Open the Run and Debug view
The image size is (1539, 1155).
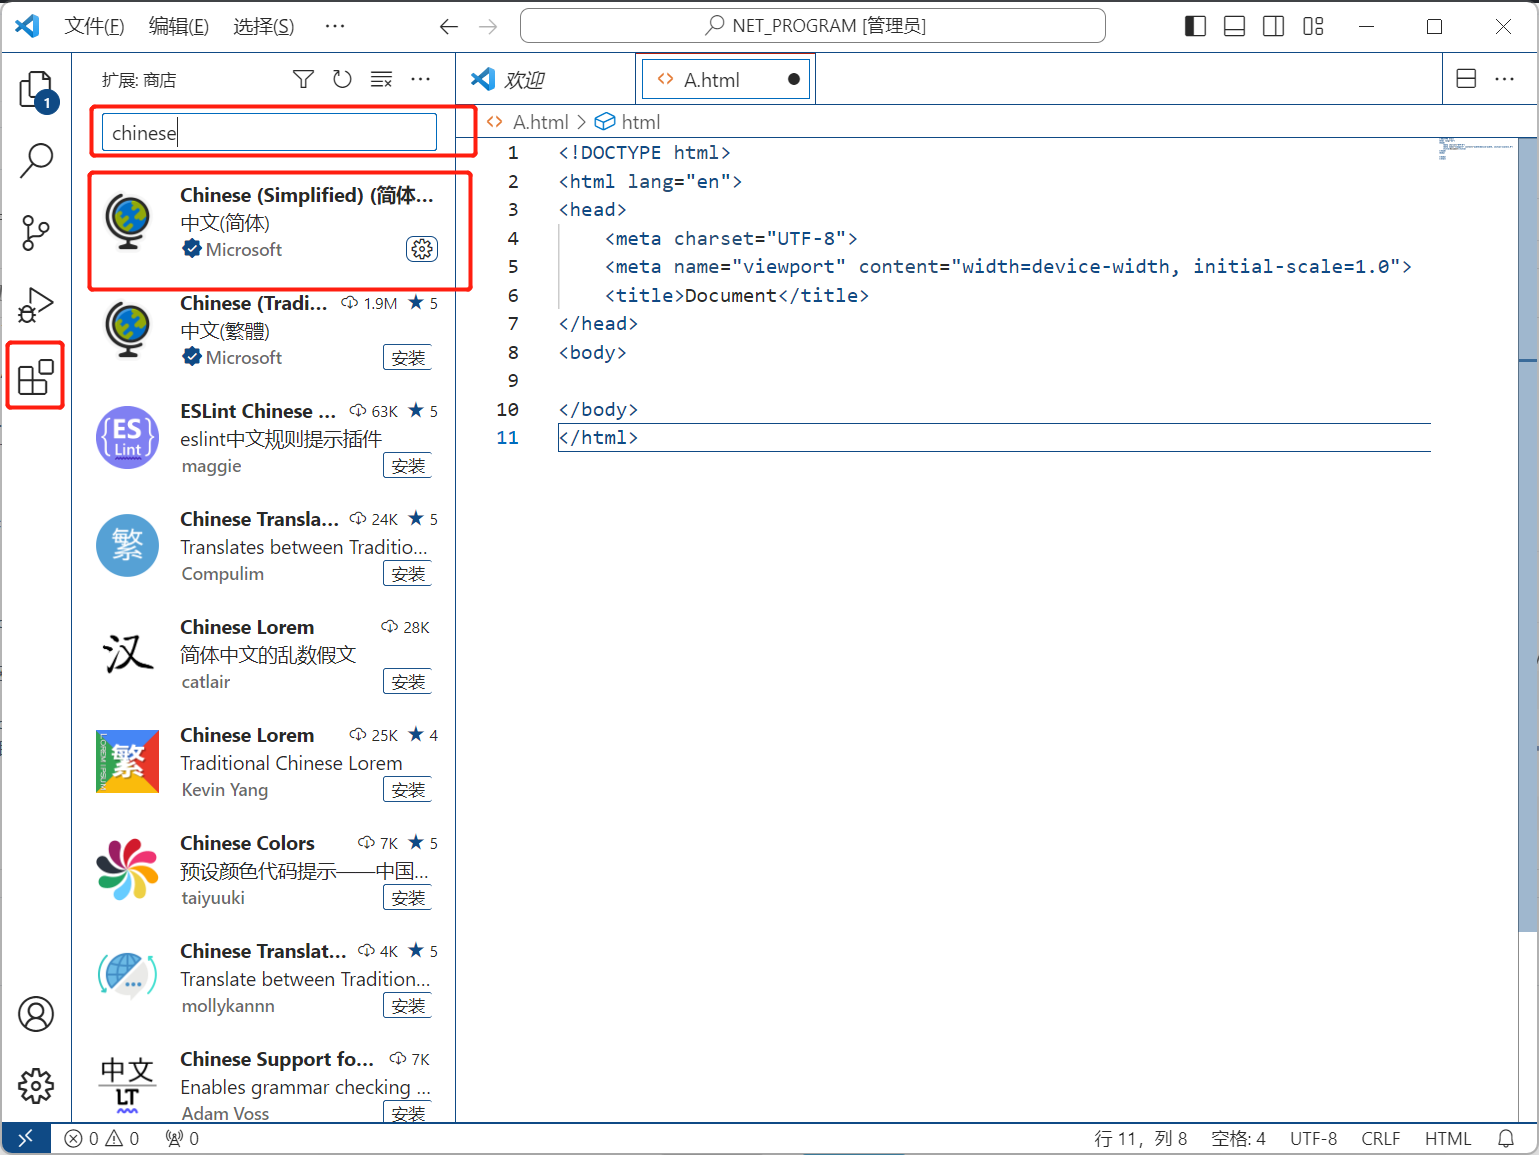point(36,305)
